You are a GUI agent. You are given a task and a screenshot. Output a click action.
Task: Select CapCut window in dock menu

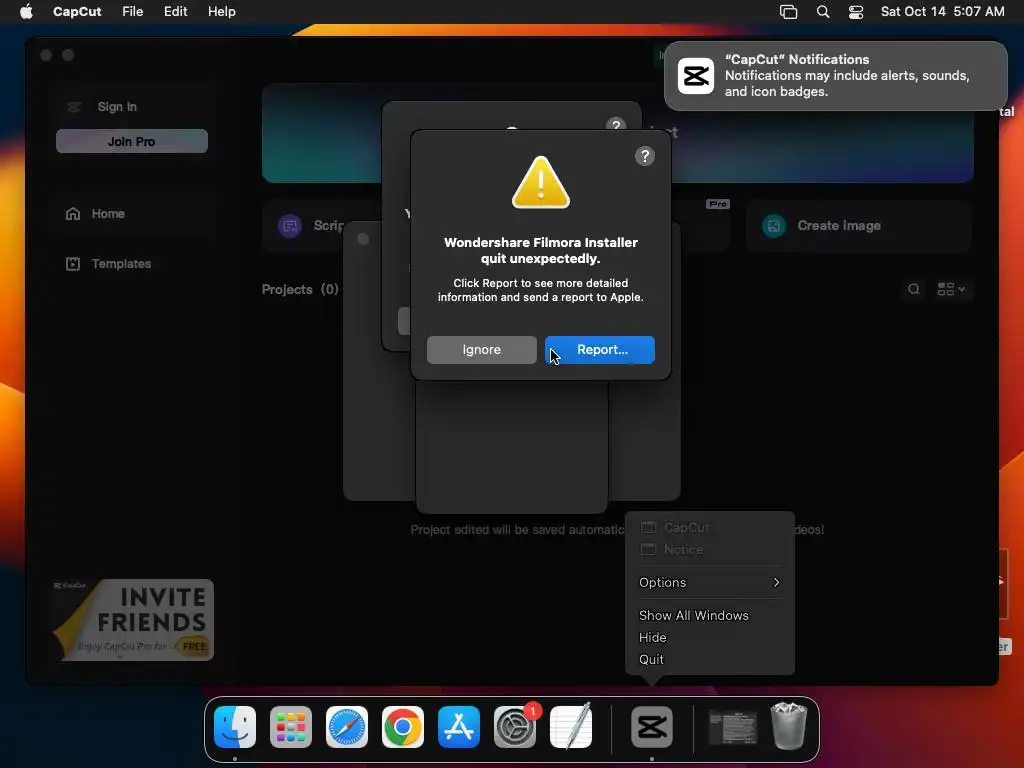[710, 527]
